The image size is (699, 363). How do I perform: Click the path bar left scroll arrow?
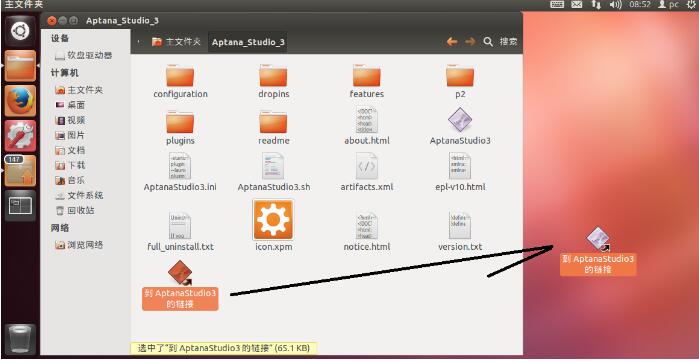pos(139,42)
